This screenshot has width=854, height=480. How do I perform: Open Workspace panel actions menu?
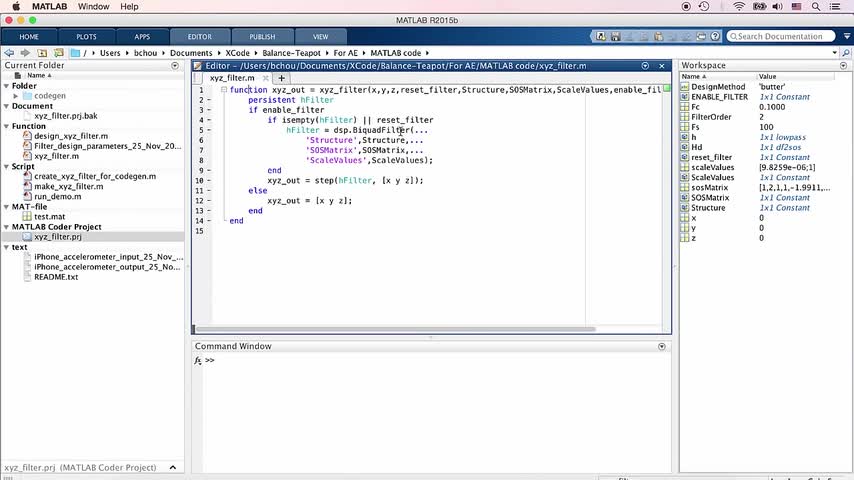843,65
